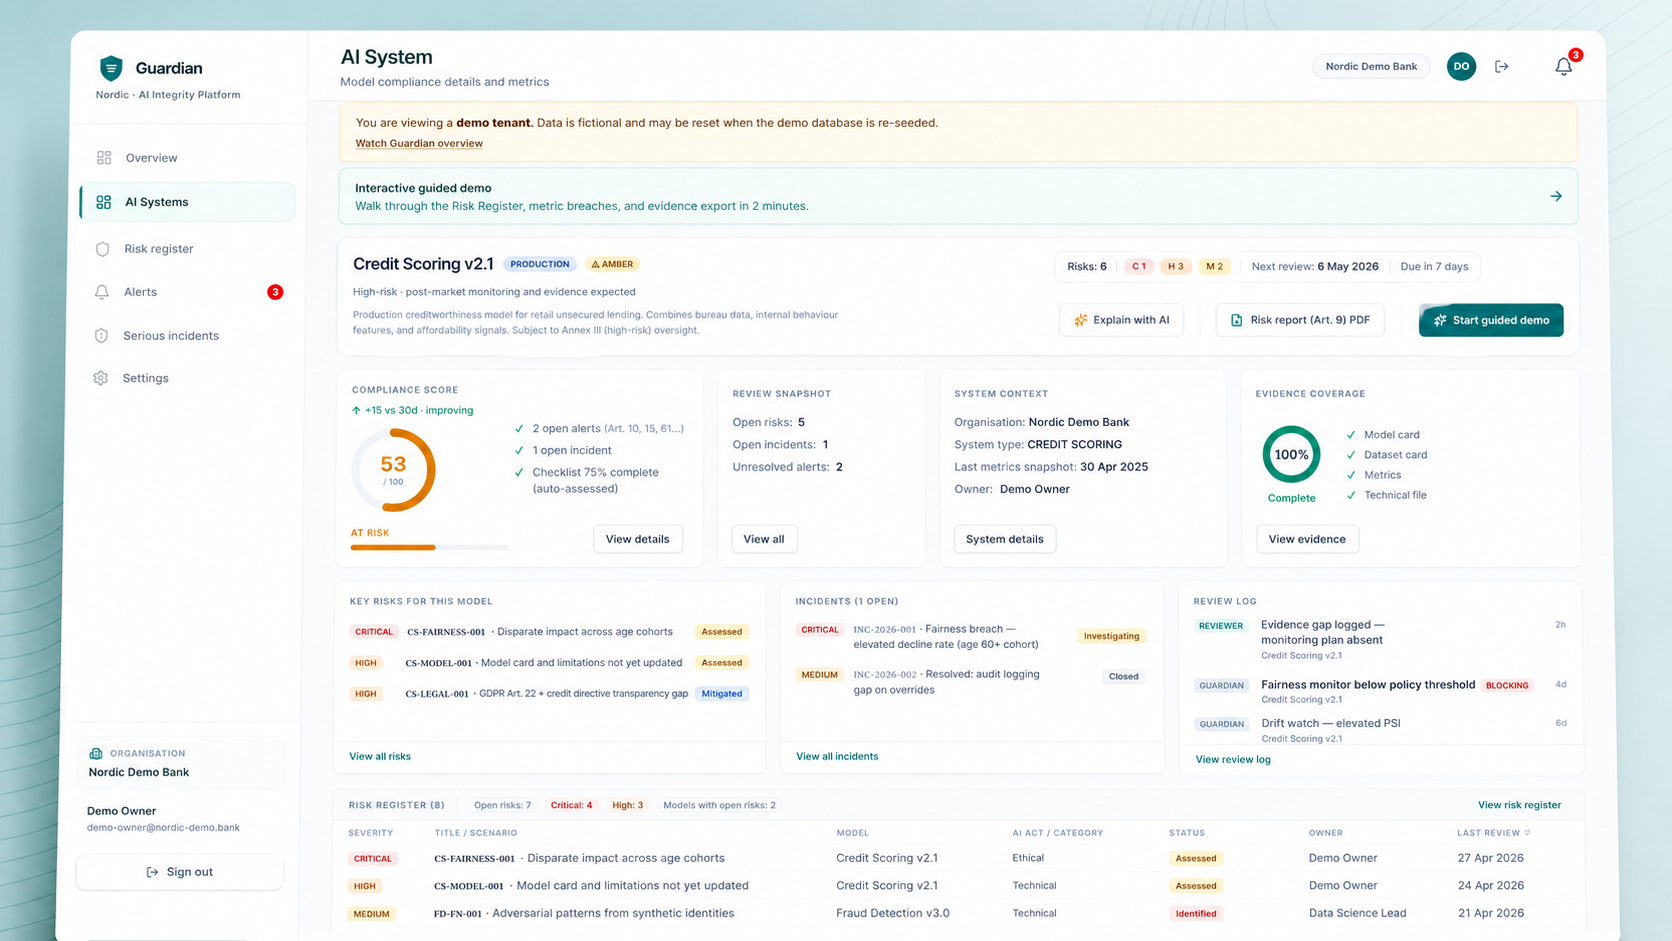The image size is (1672, 941).
Task: Click the Interactive guided demo title
Action: click(x=423, y=188)
